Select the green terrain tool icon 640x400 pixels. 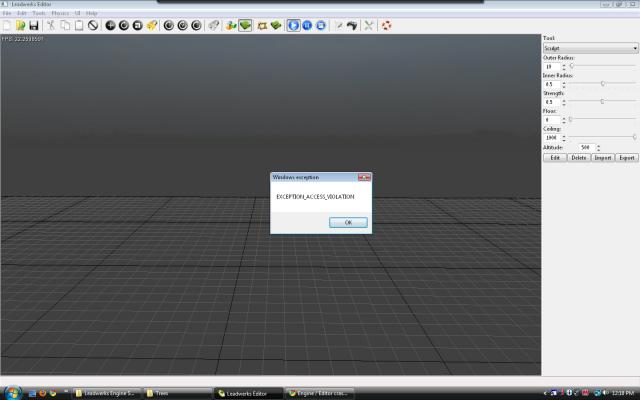[245, 25]
